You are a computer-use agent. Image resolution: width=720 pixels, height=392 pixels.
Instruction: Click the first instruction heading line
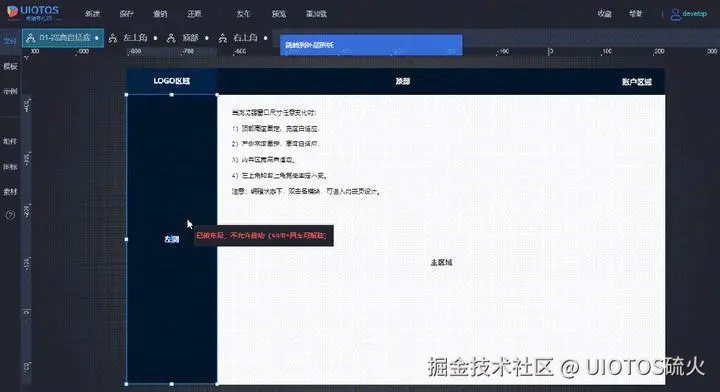pos(274,112)
